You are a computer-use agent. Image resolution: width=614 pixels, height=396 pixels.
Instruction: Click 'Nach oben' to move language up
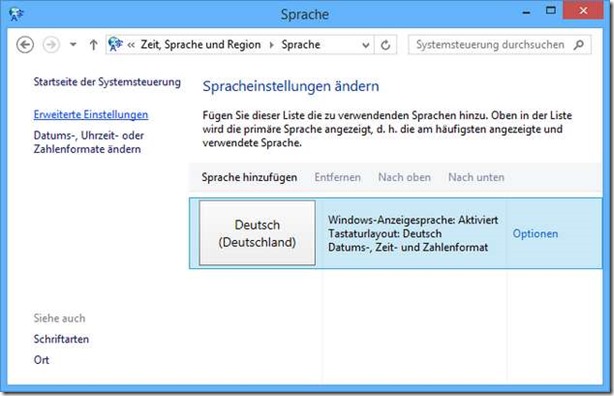coord(405,177)
